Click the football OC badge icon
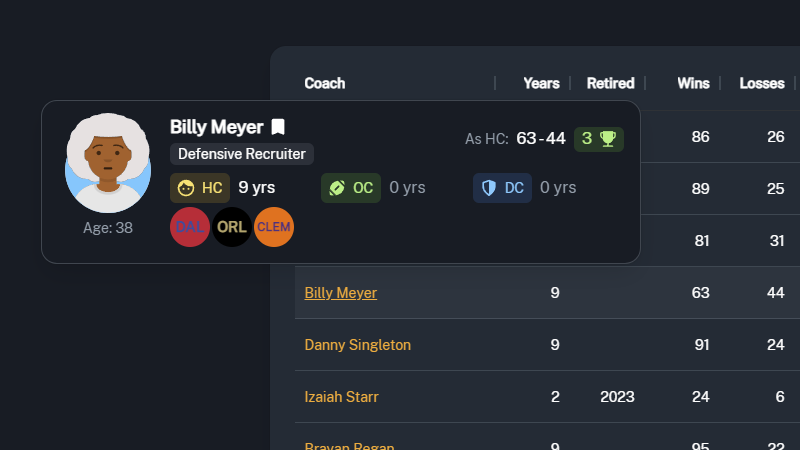 tap(337, 187)
